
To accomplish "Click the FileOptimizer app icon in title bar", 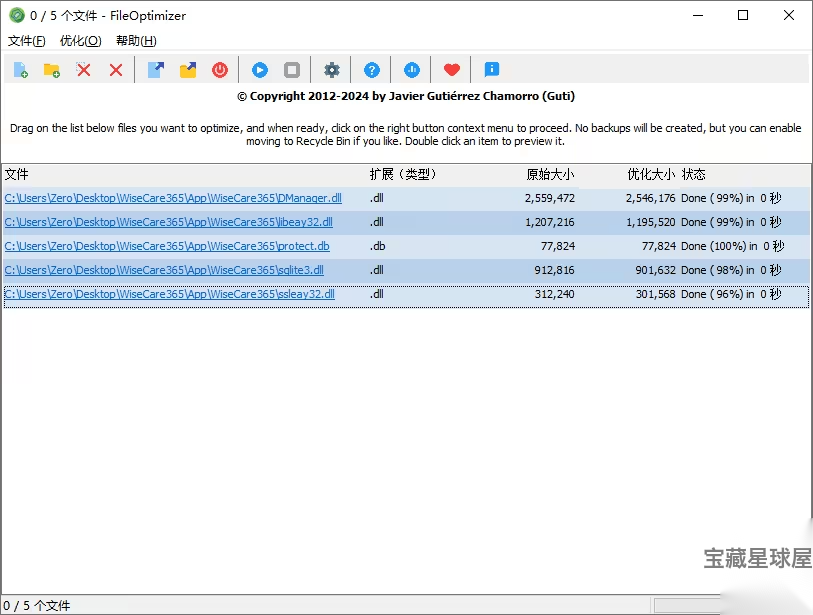I will coord(17,15).
